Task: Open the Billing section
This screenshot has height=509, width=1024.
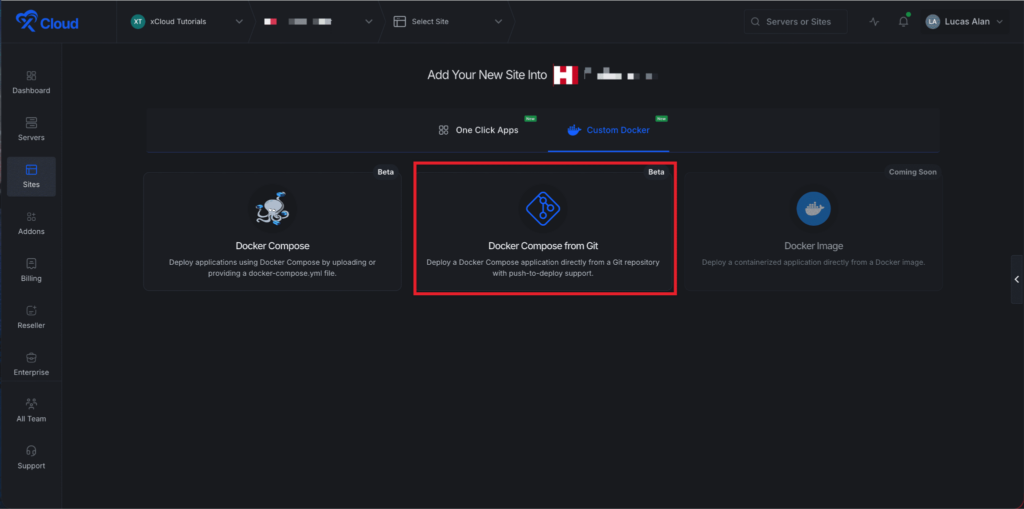Action: click(x=31, y=270)
